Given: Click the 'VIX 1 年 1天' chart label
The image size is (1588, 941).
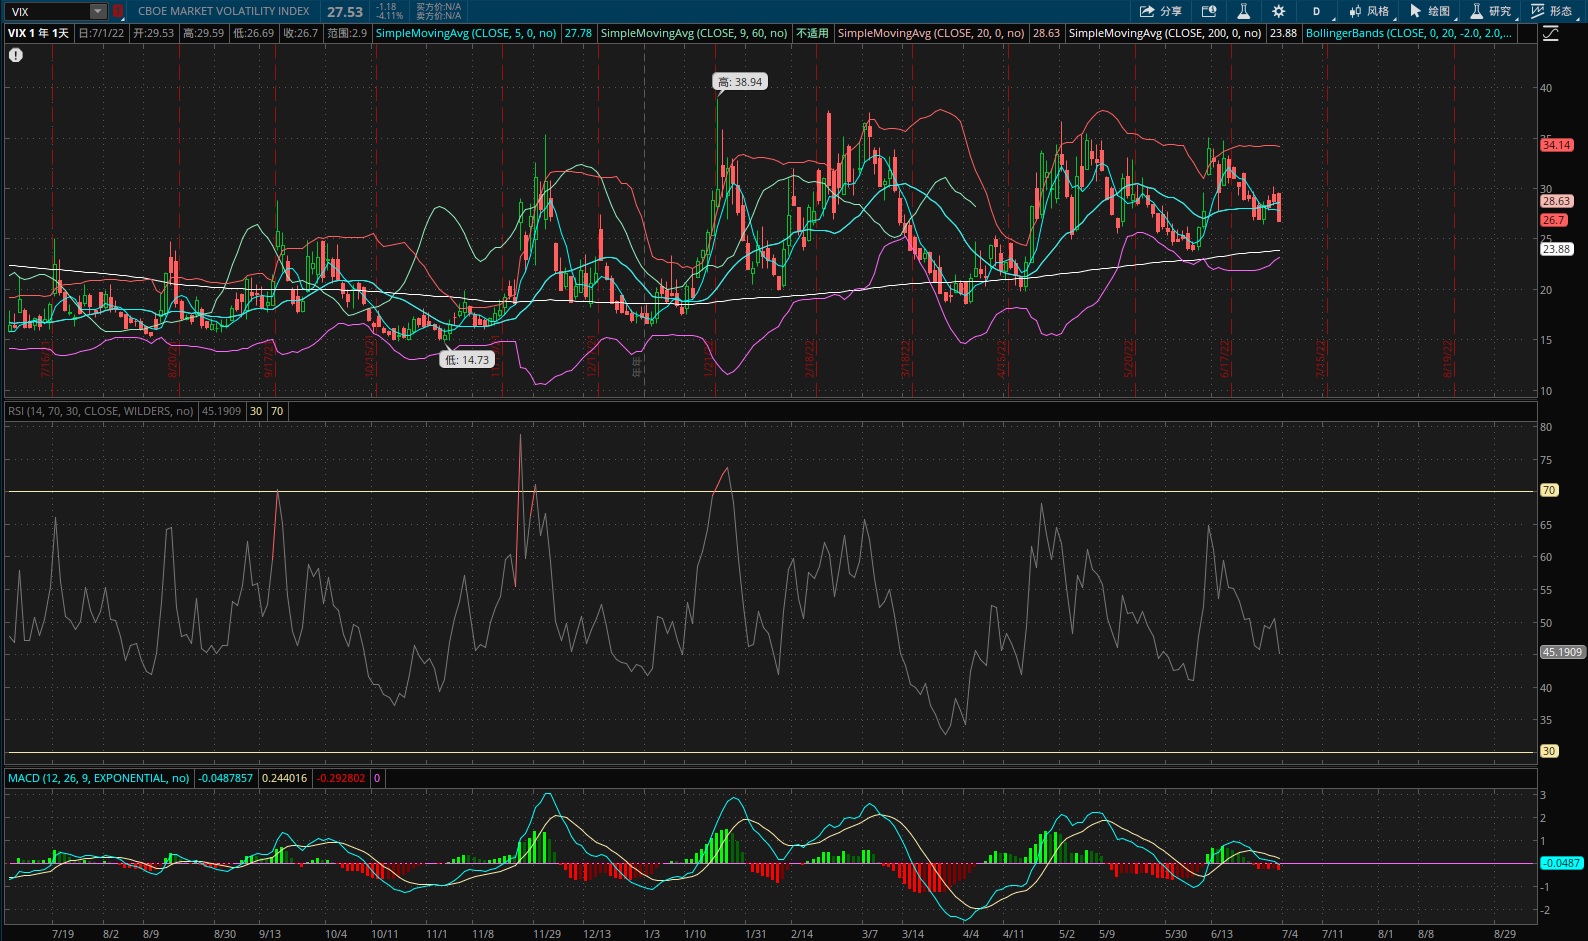Looking at the screenshot, I should [x=39, y=33].
